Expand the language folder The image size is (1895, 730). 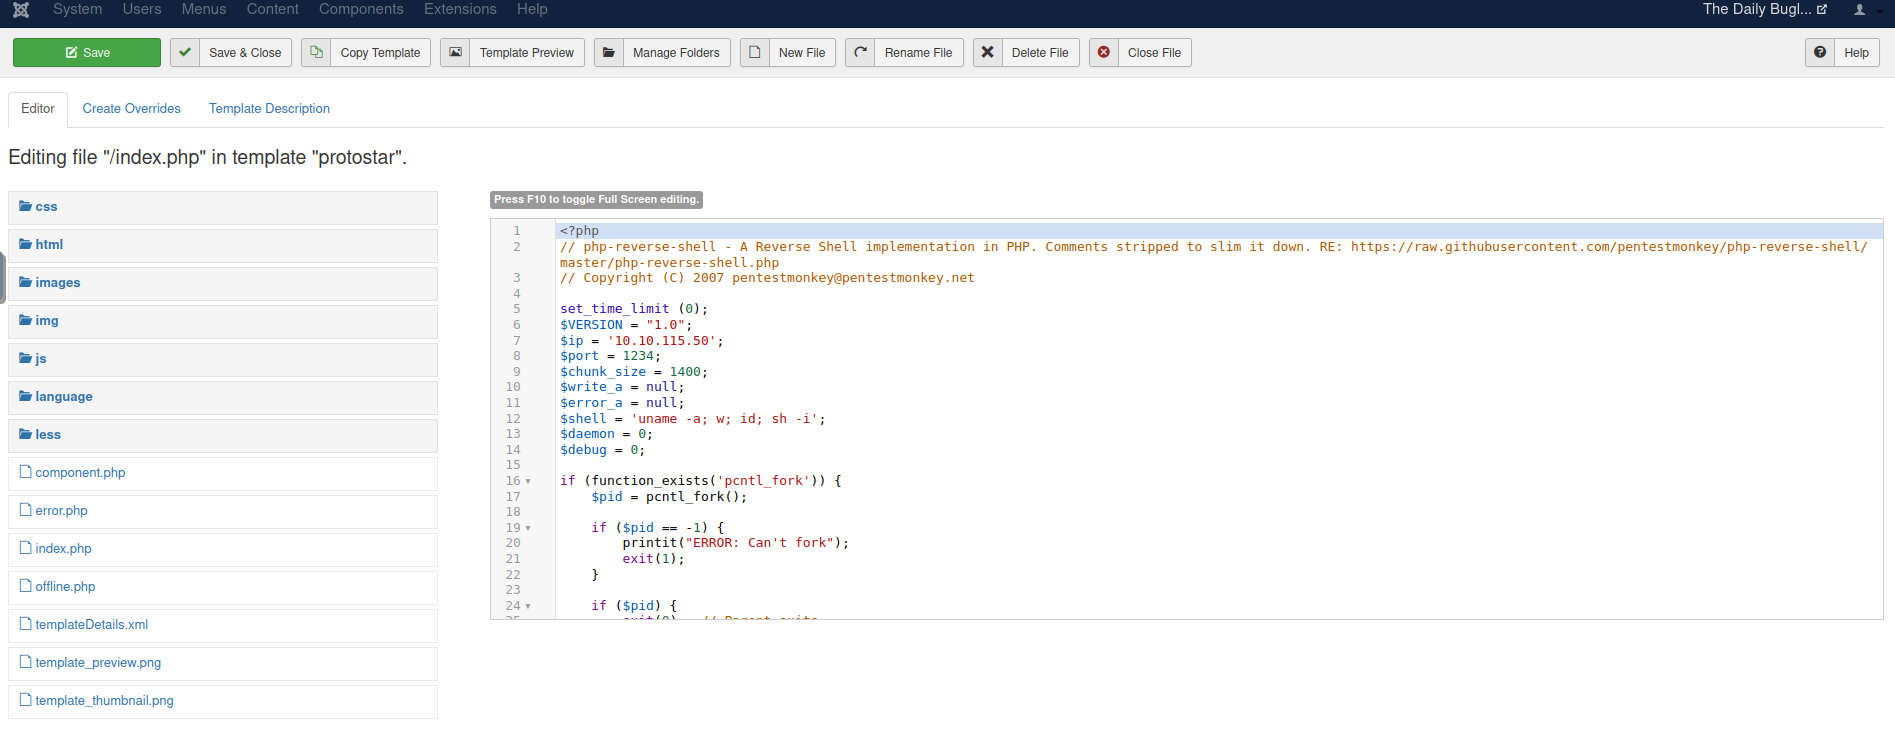(x=223, y=397)
